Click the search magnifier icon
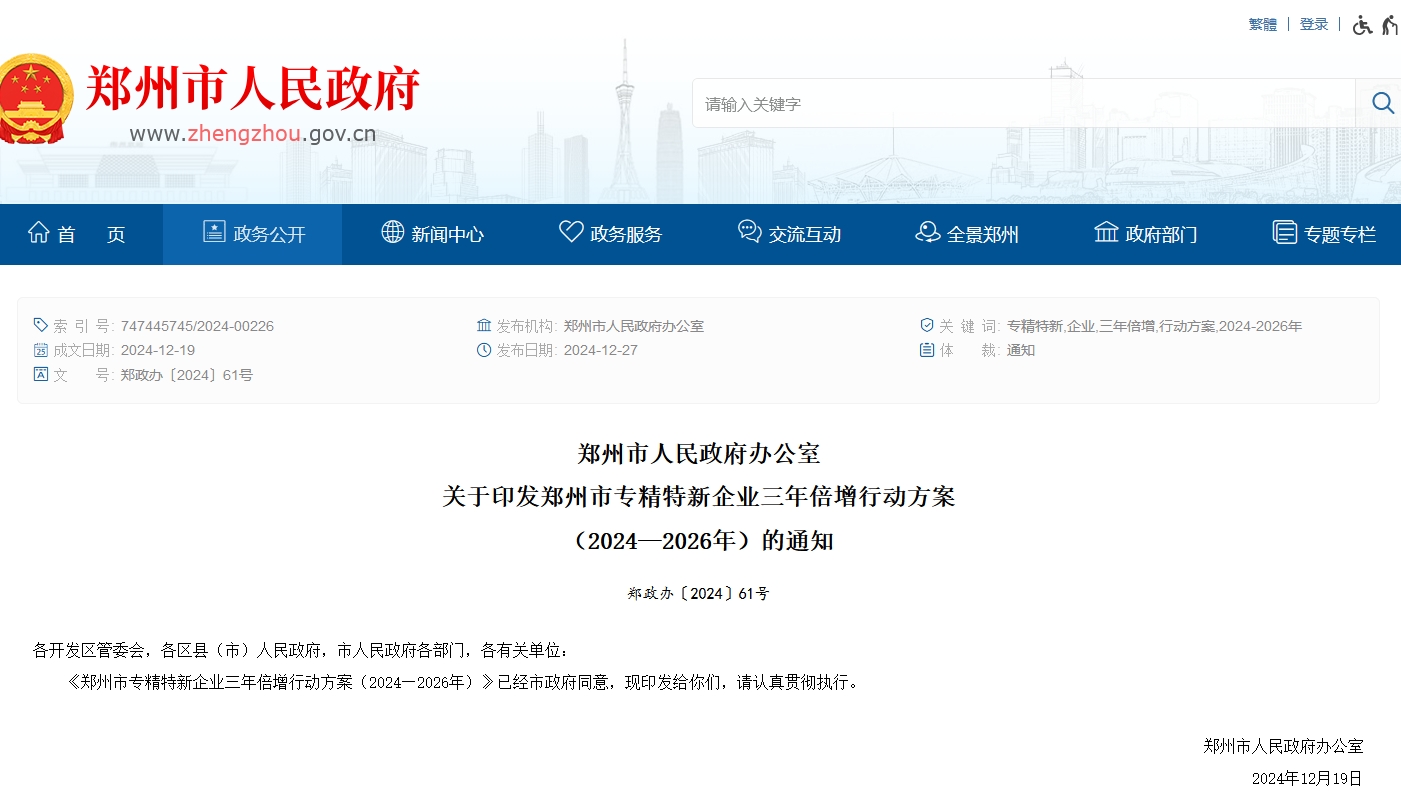1401x807 pixels. tap(1382, 102)
